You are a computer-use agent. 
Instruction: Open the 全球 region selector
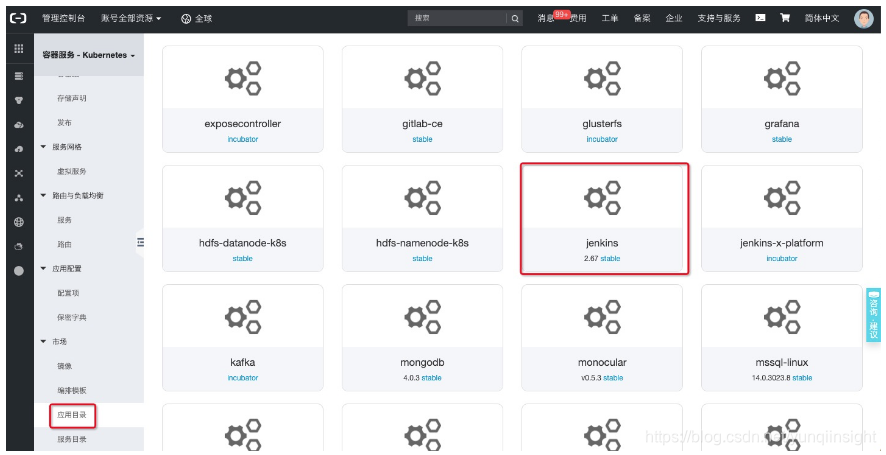point(196,19)
